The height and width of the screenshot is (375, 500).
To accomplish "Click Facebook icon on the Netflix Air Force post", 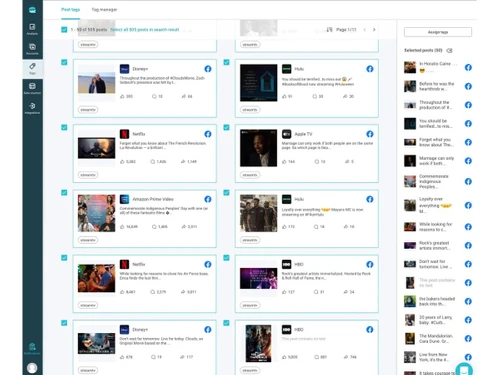I will 208,264.
